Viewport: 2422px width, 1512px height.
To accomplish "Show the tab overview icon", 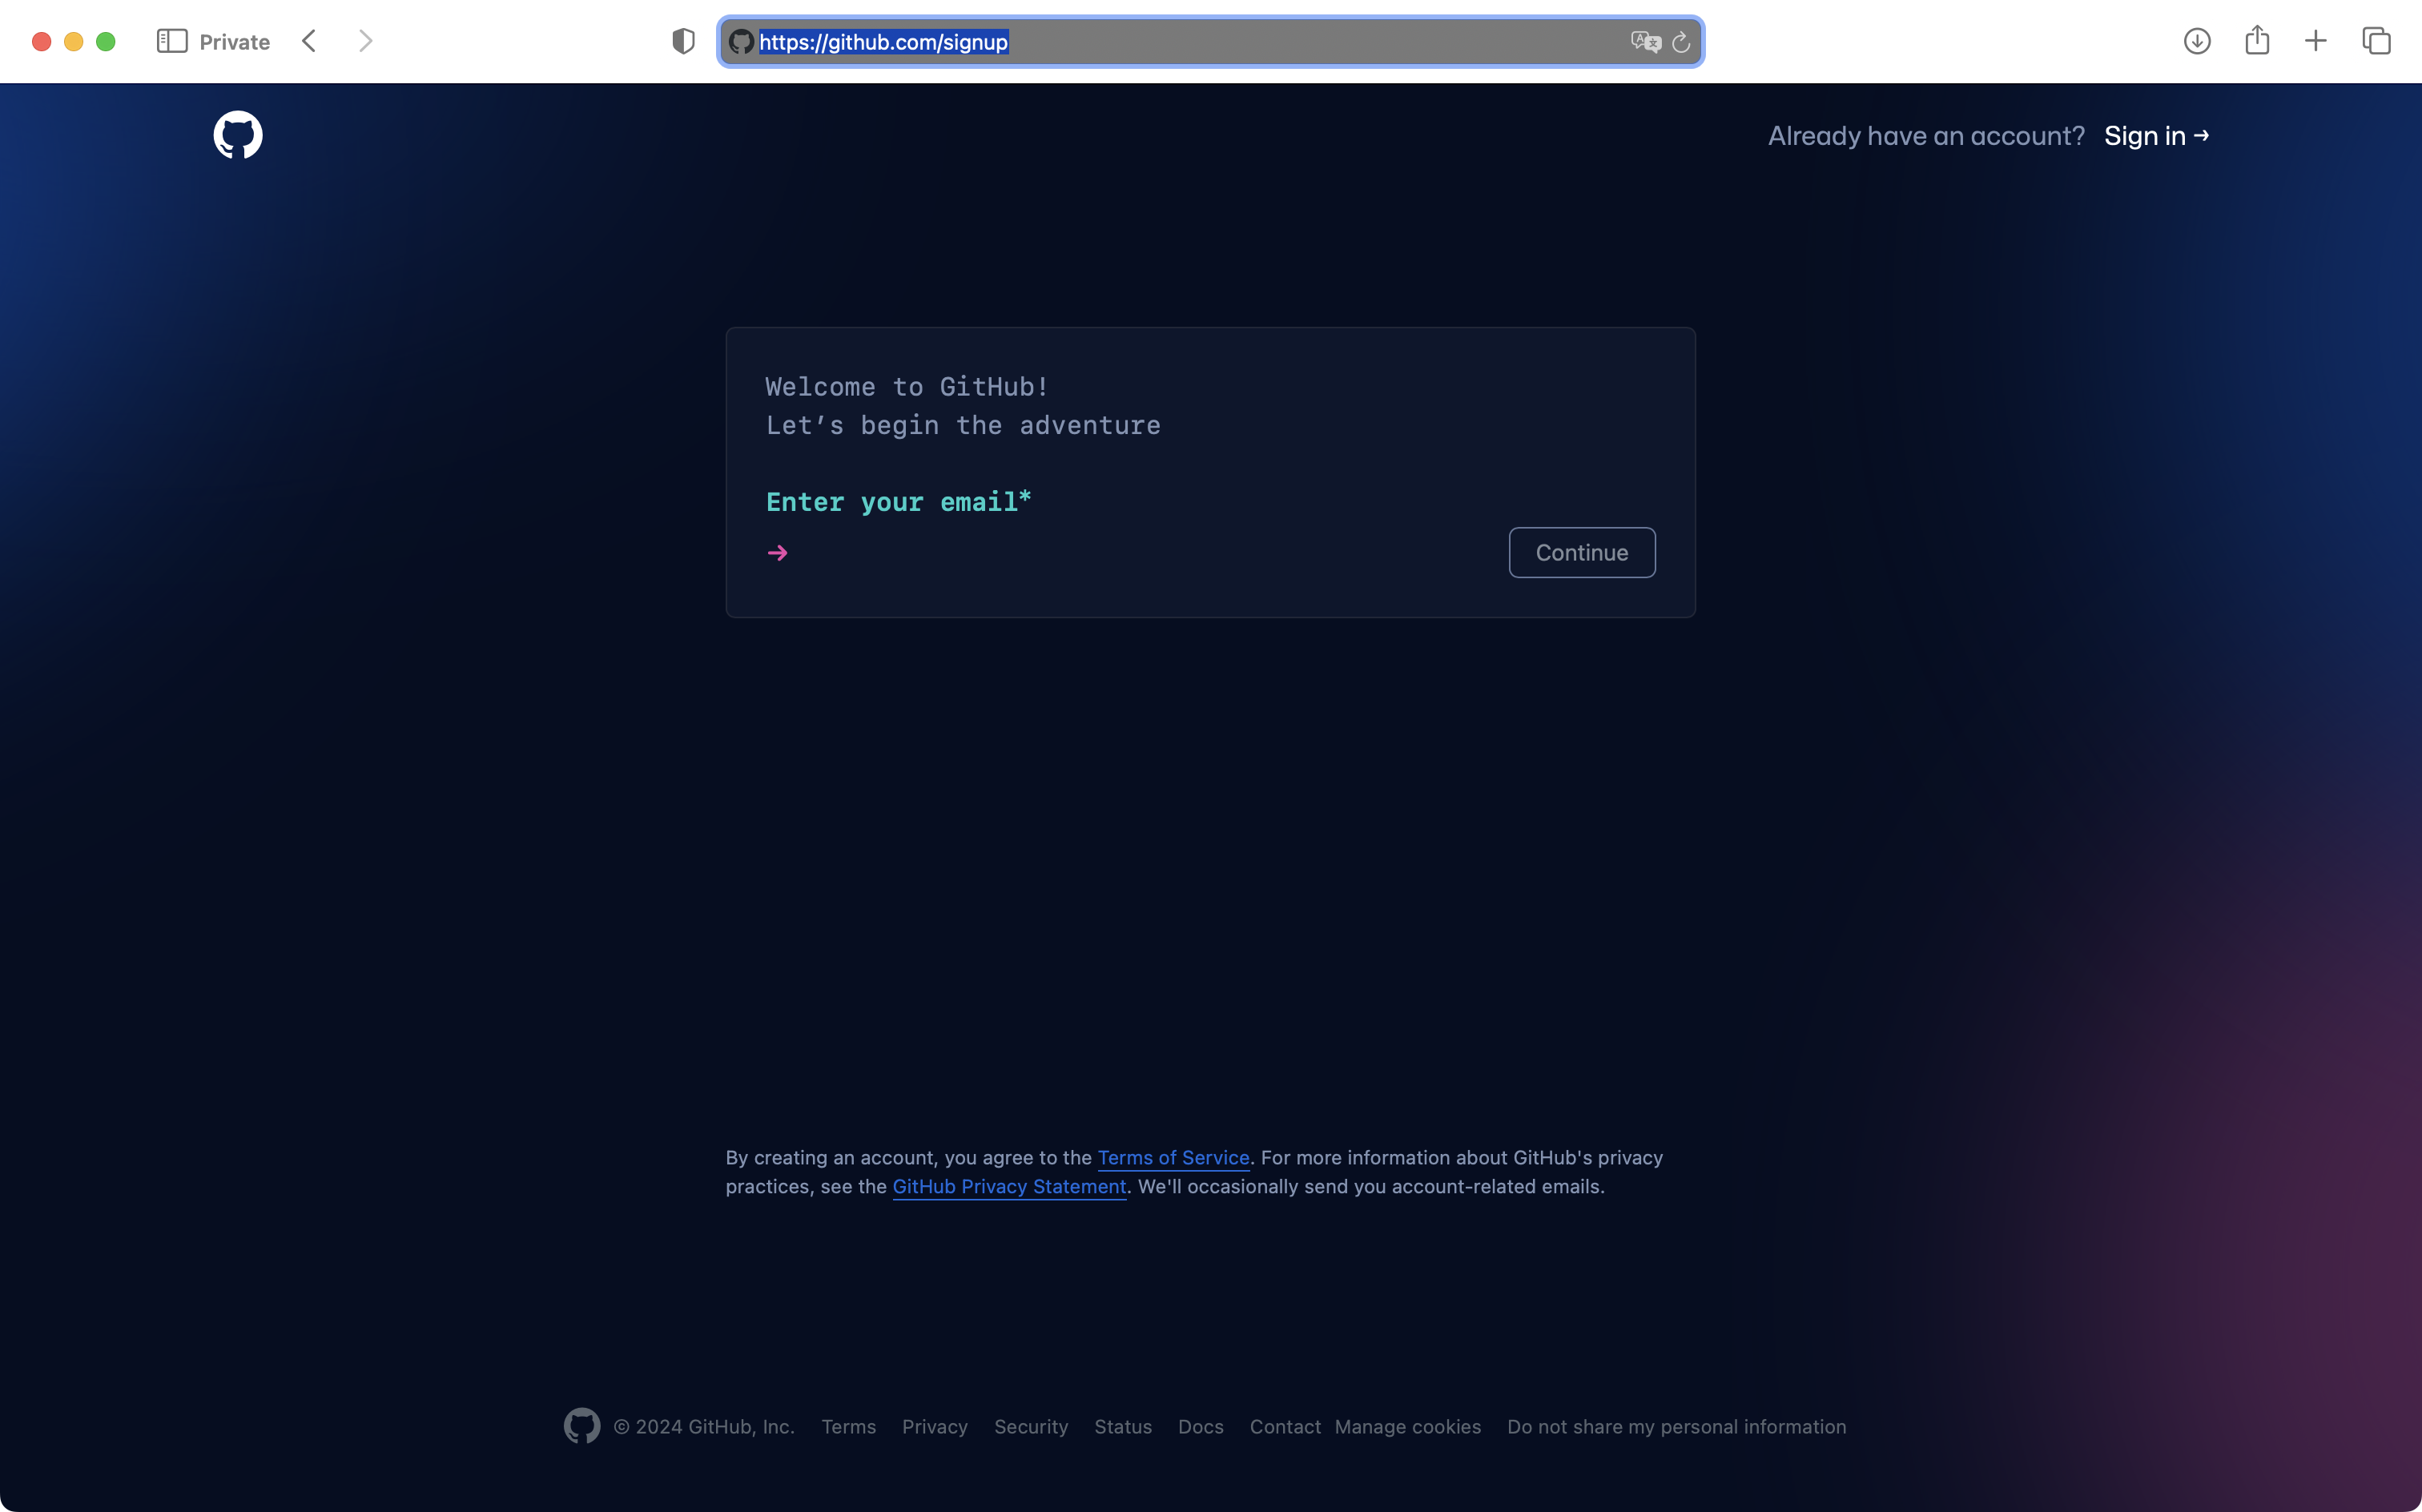I will click(x=2376, y=41).
